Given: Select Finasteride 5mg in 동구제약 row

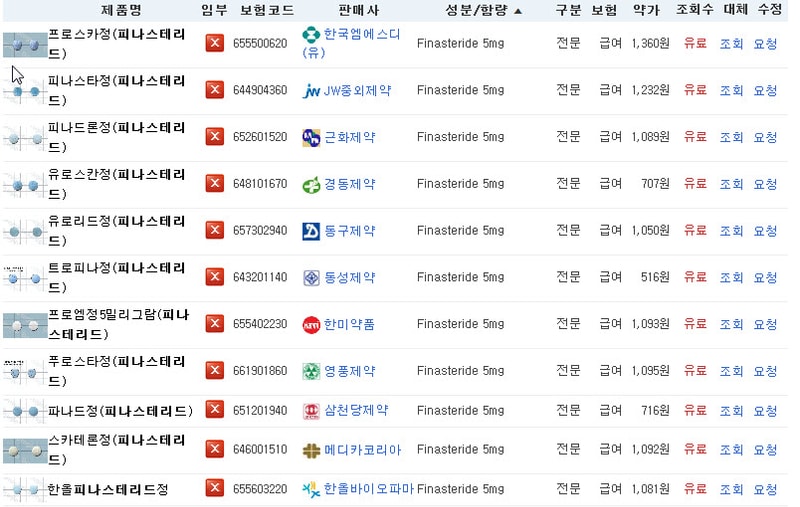Looking at the screenshot, I should pos(460,231).
